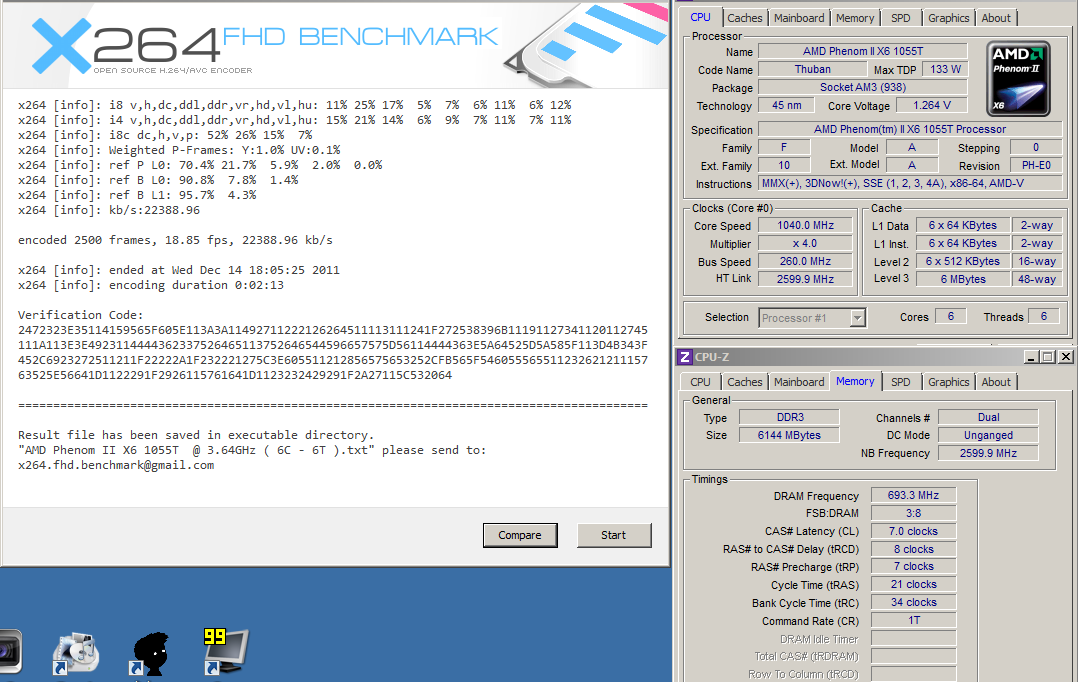Screen dimensions: 1078x682
Task: Click the AMD Phenom II processor logo
Action: 1018,78
